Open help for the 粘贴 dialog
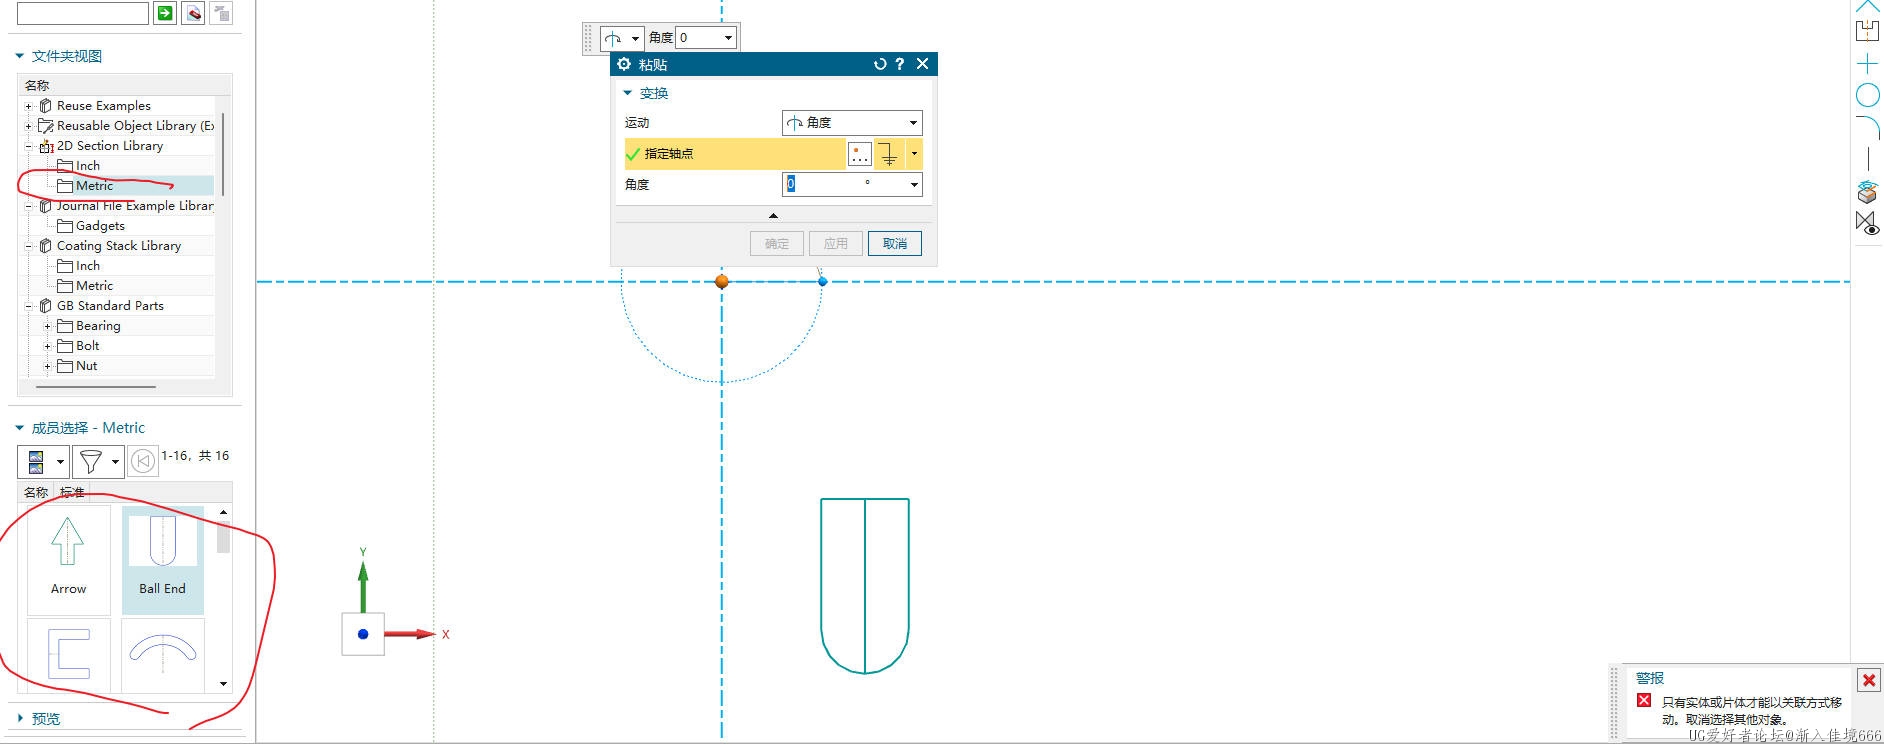Viewport: 1884px width, 747px height. (x=900, y=64)
